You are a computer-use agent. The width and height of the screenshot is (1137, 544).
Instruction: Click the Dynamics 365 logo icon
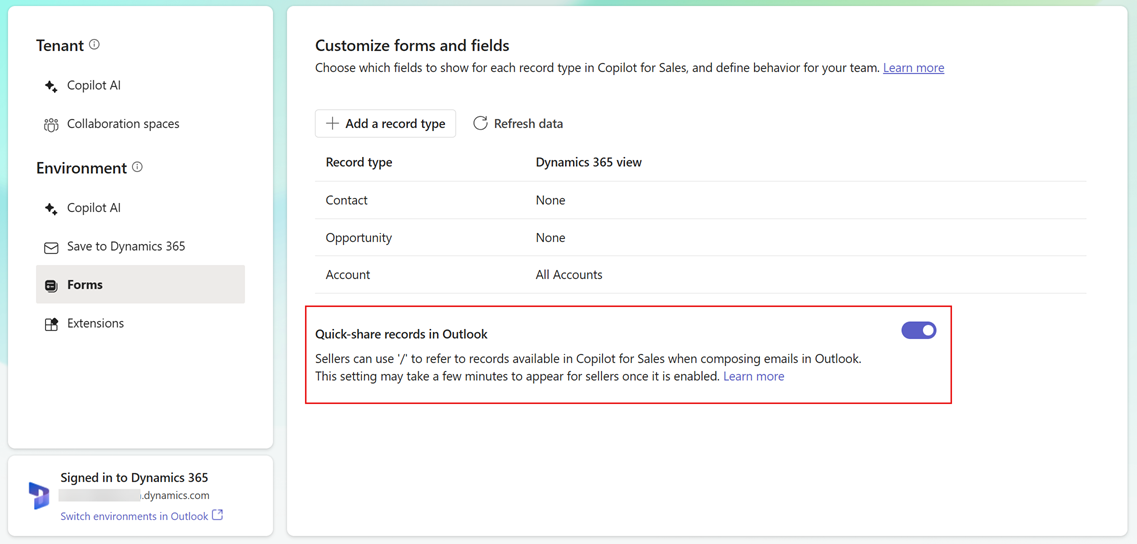pyautogui.click(x=39, y=495)
